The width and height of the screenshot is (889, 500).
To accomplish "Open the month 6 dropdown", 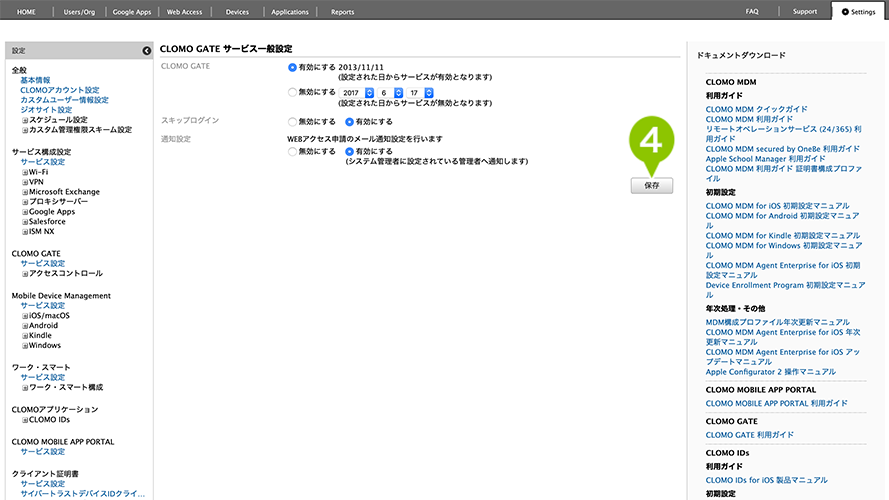I will click(x=391, y=92).
